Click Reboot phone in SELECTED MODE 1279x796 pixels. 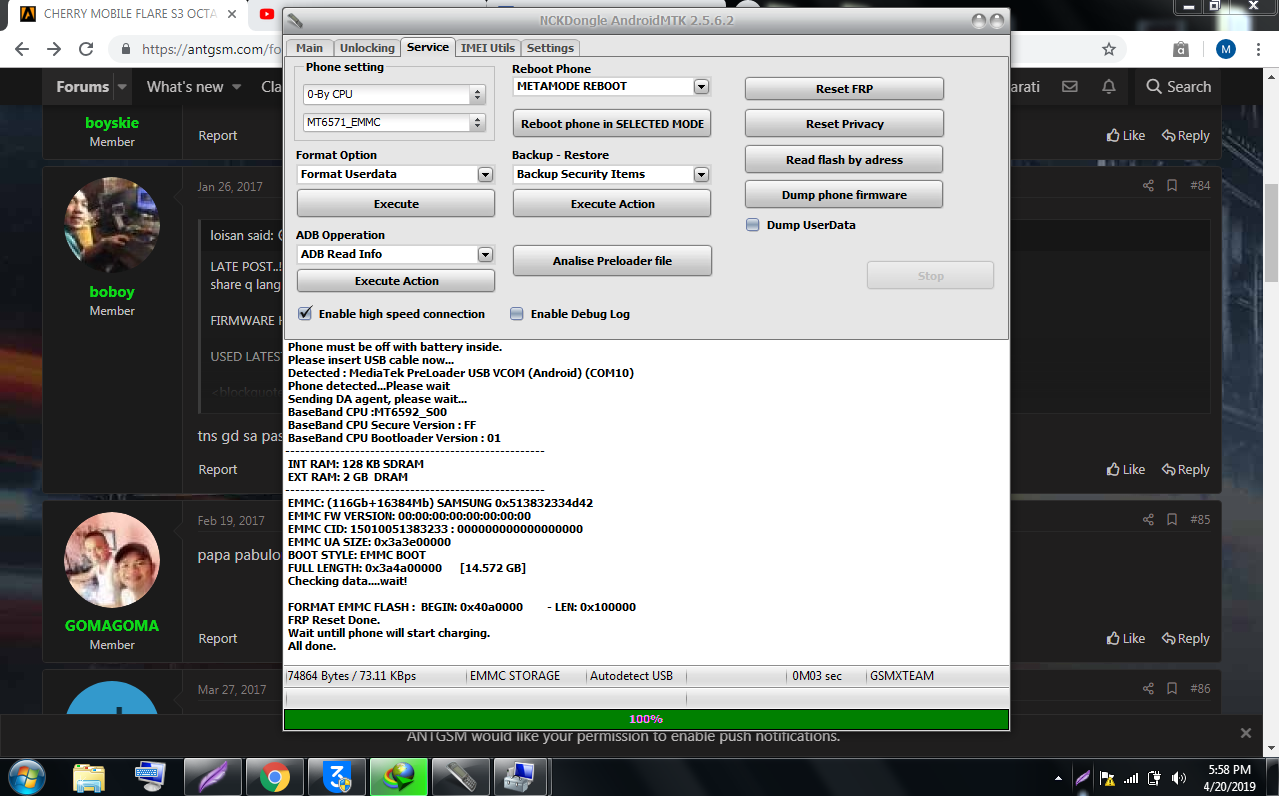coord(612,124)
